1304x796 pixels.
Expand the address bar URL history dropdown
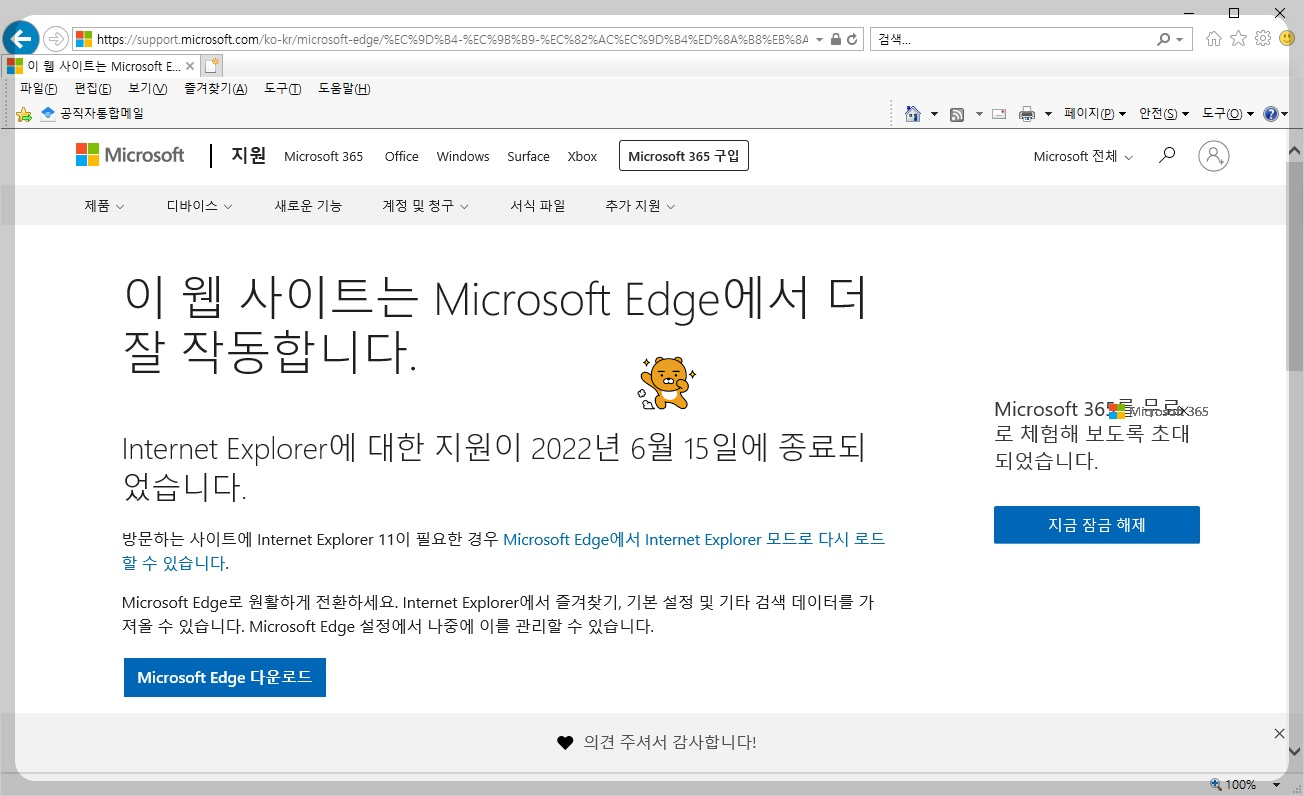point(820,39)
